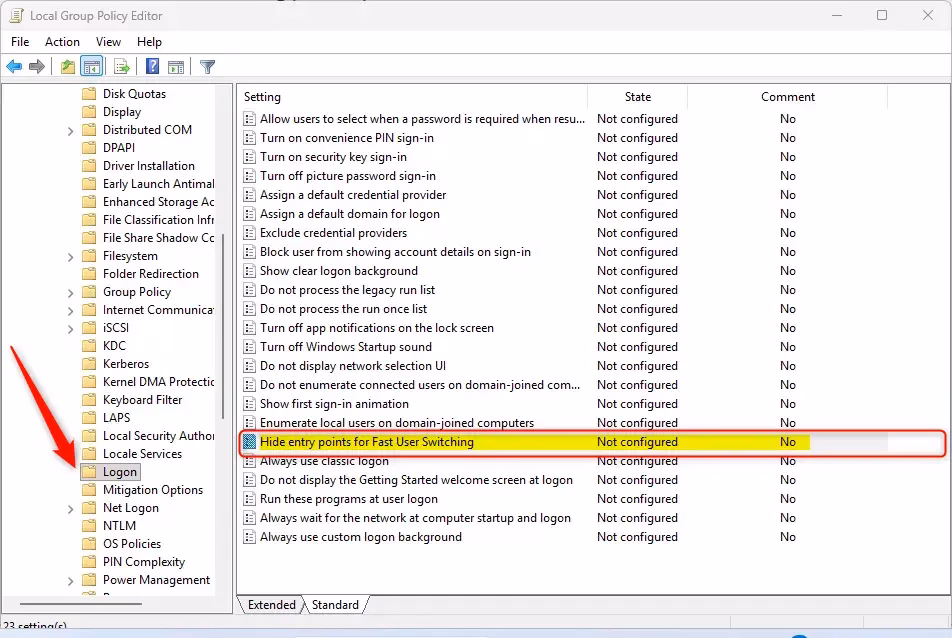Click the Forward arrow toolbar icon
Screen dimensions: 952x638
(x=37, y=67)
